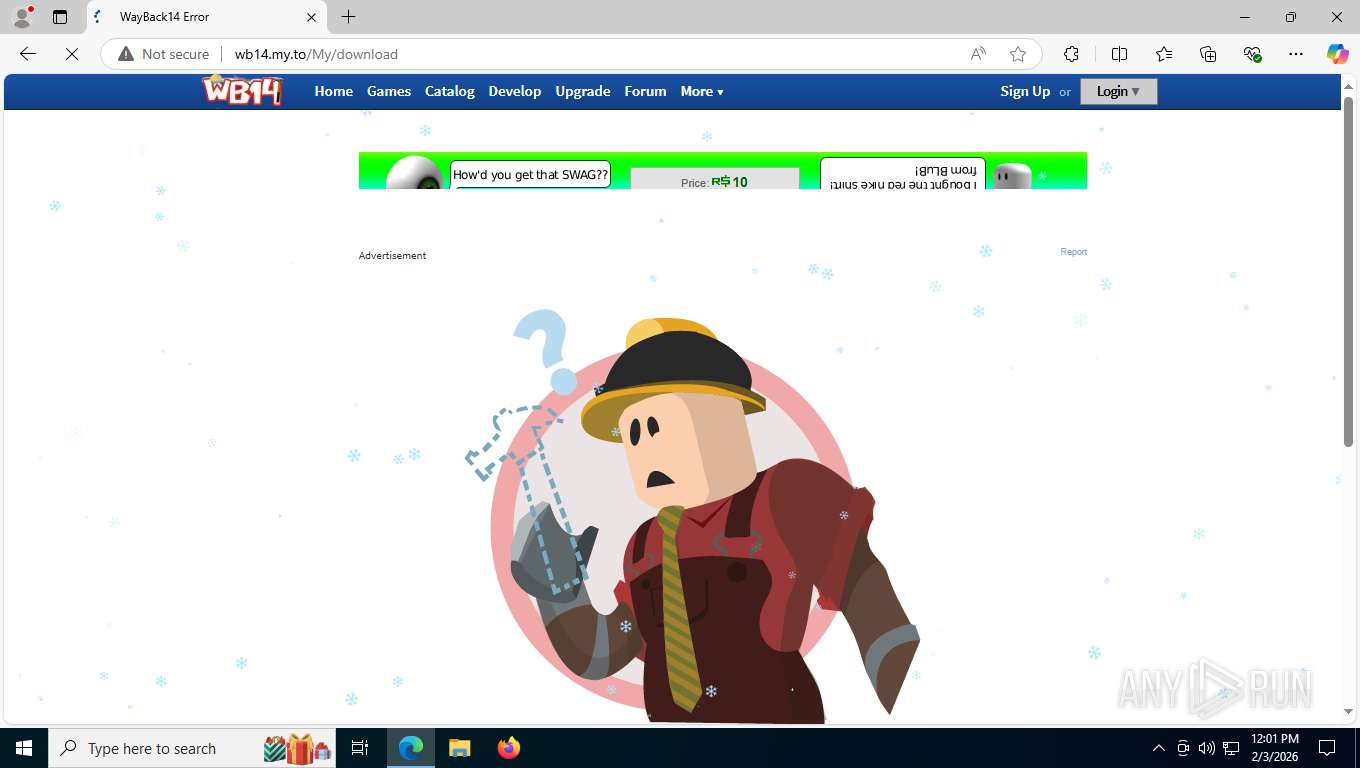Open Edge Settings and more menu
The image size is (1360, 768).
pyautogui.click(x=1296, y=54)
